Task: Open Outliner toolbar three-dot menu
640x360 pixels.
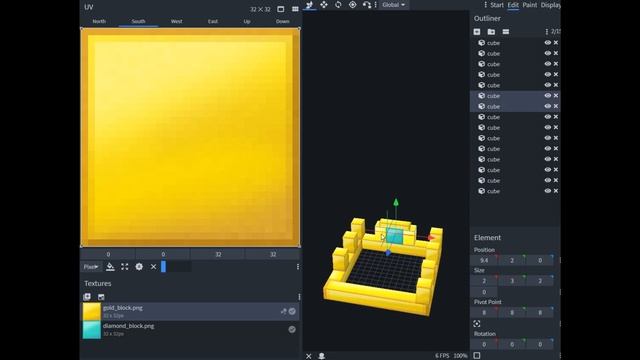Action: pos(547,31)
